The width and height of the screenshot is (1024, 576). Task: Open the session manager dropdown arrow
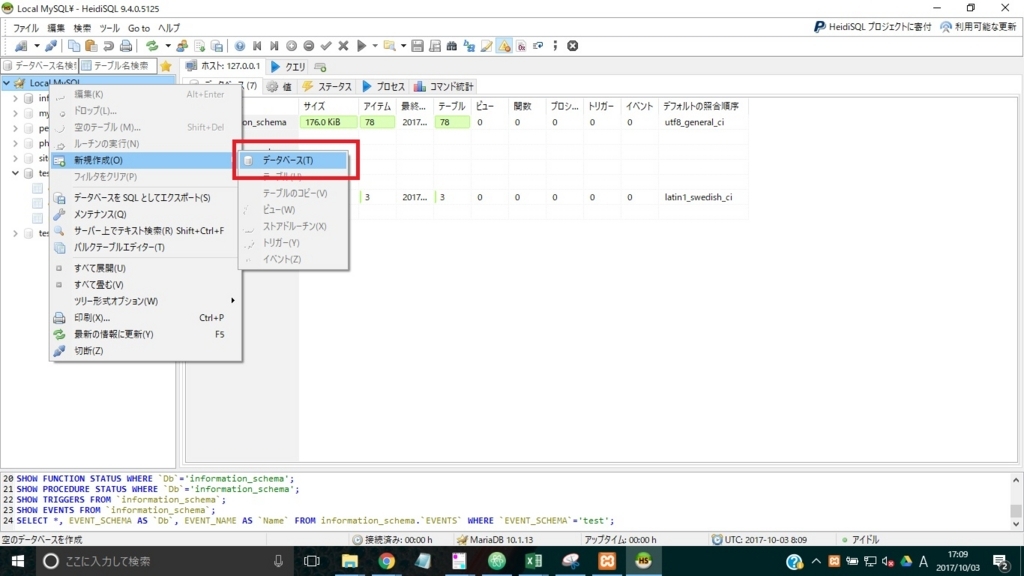coord(37,46)
